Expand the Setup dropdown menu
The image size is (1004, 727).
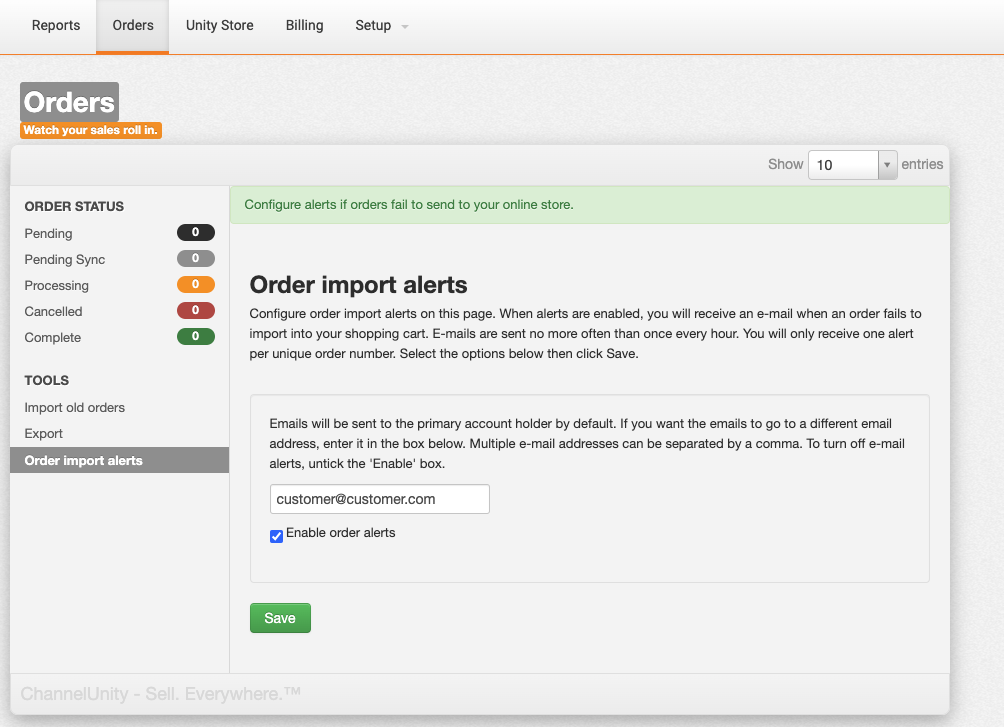pyautogui.click(x=381, y=26)
